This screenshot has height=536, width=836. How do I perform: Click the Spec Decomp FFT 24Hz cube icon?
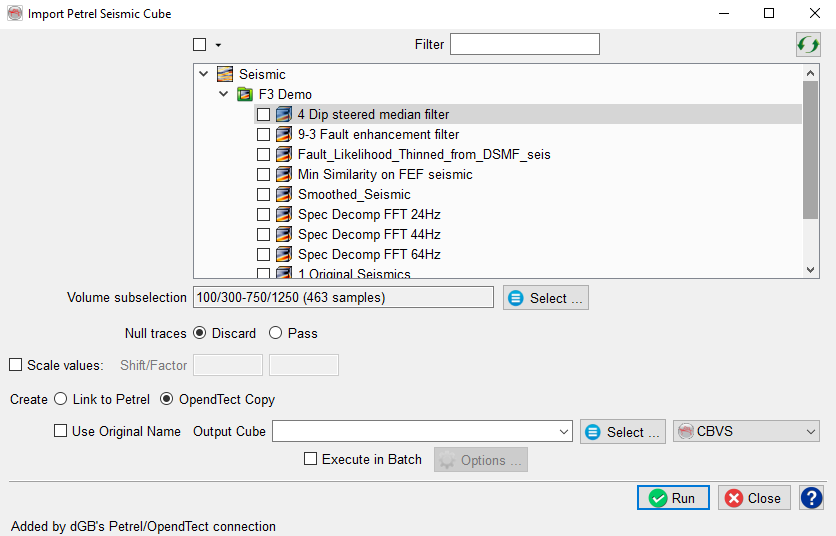point(284,214)
